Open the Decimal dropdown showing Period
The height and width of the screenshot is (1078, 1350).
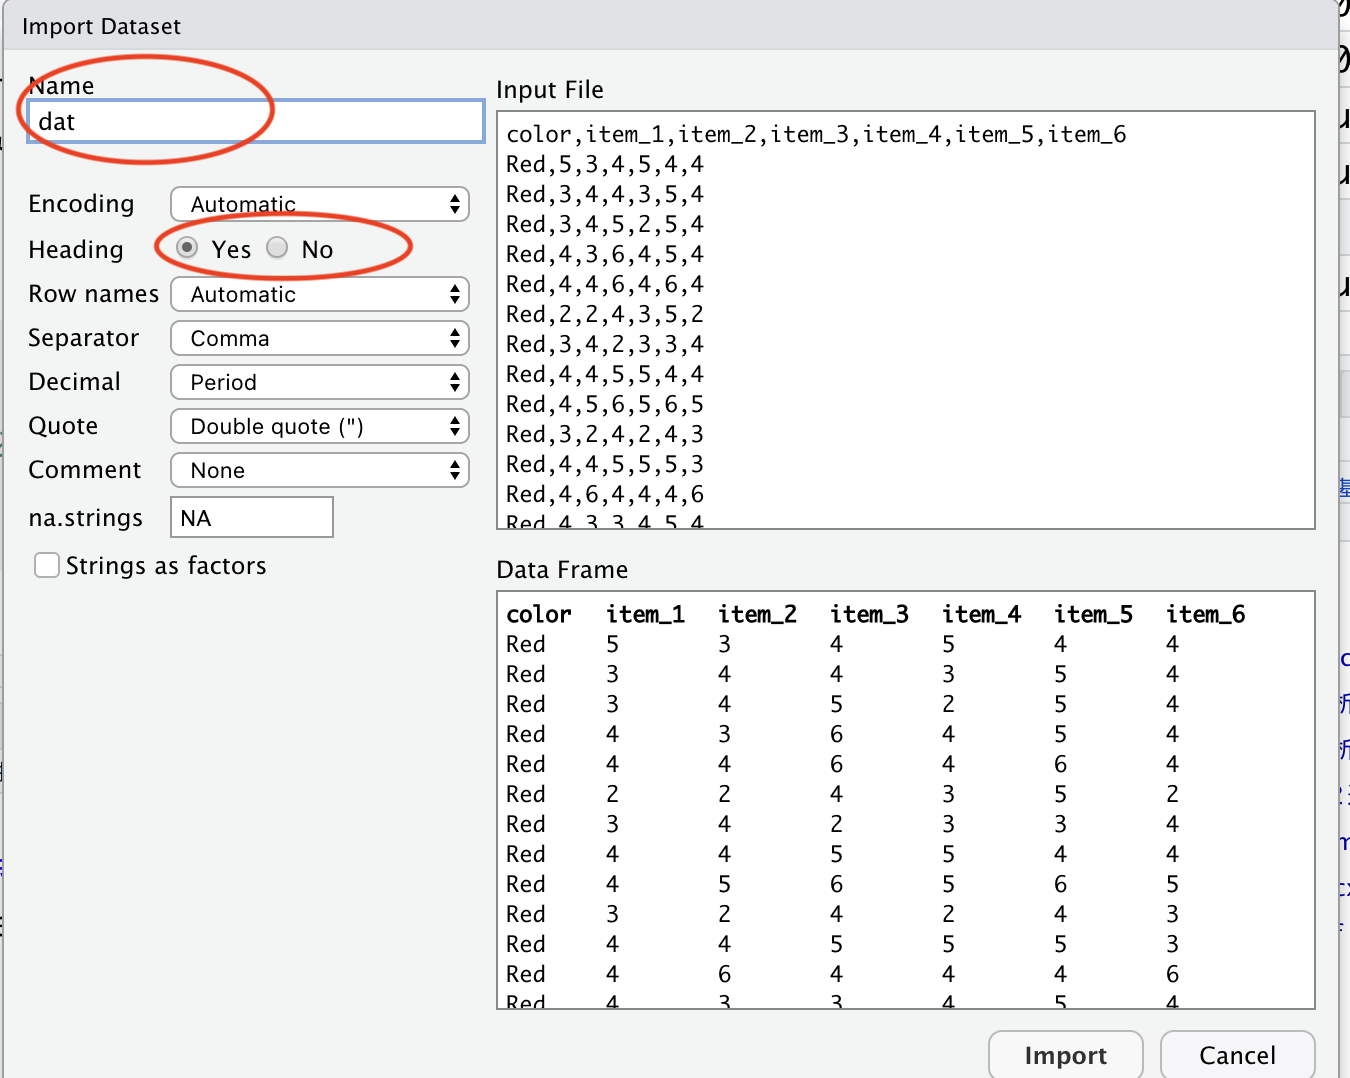coord(319,383)
